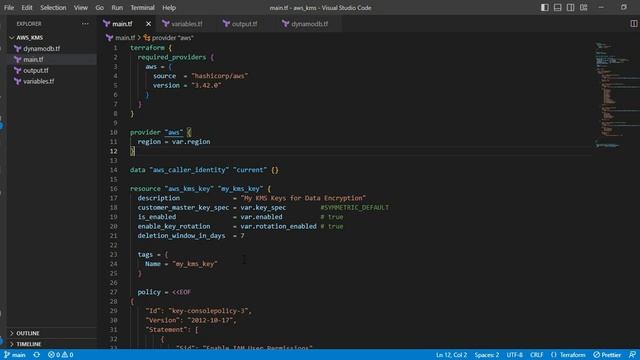Toggle secondary side bar layout icon
The image size is (640, 360).
coord(570,7)
